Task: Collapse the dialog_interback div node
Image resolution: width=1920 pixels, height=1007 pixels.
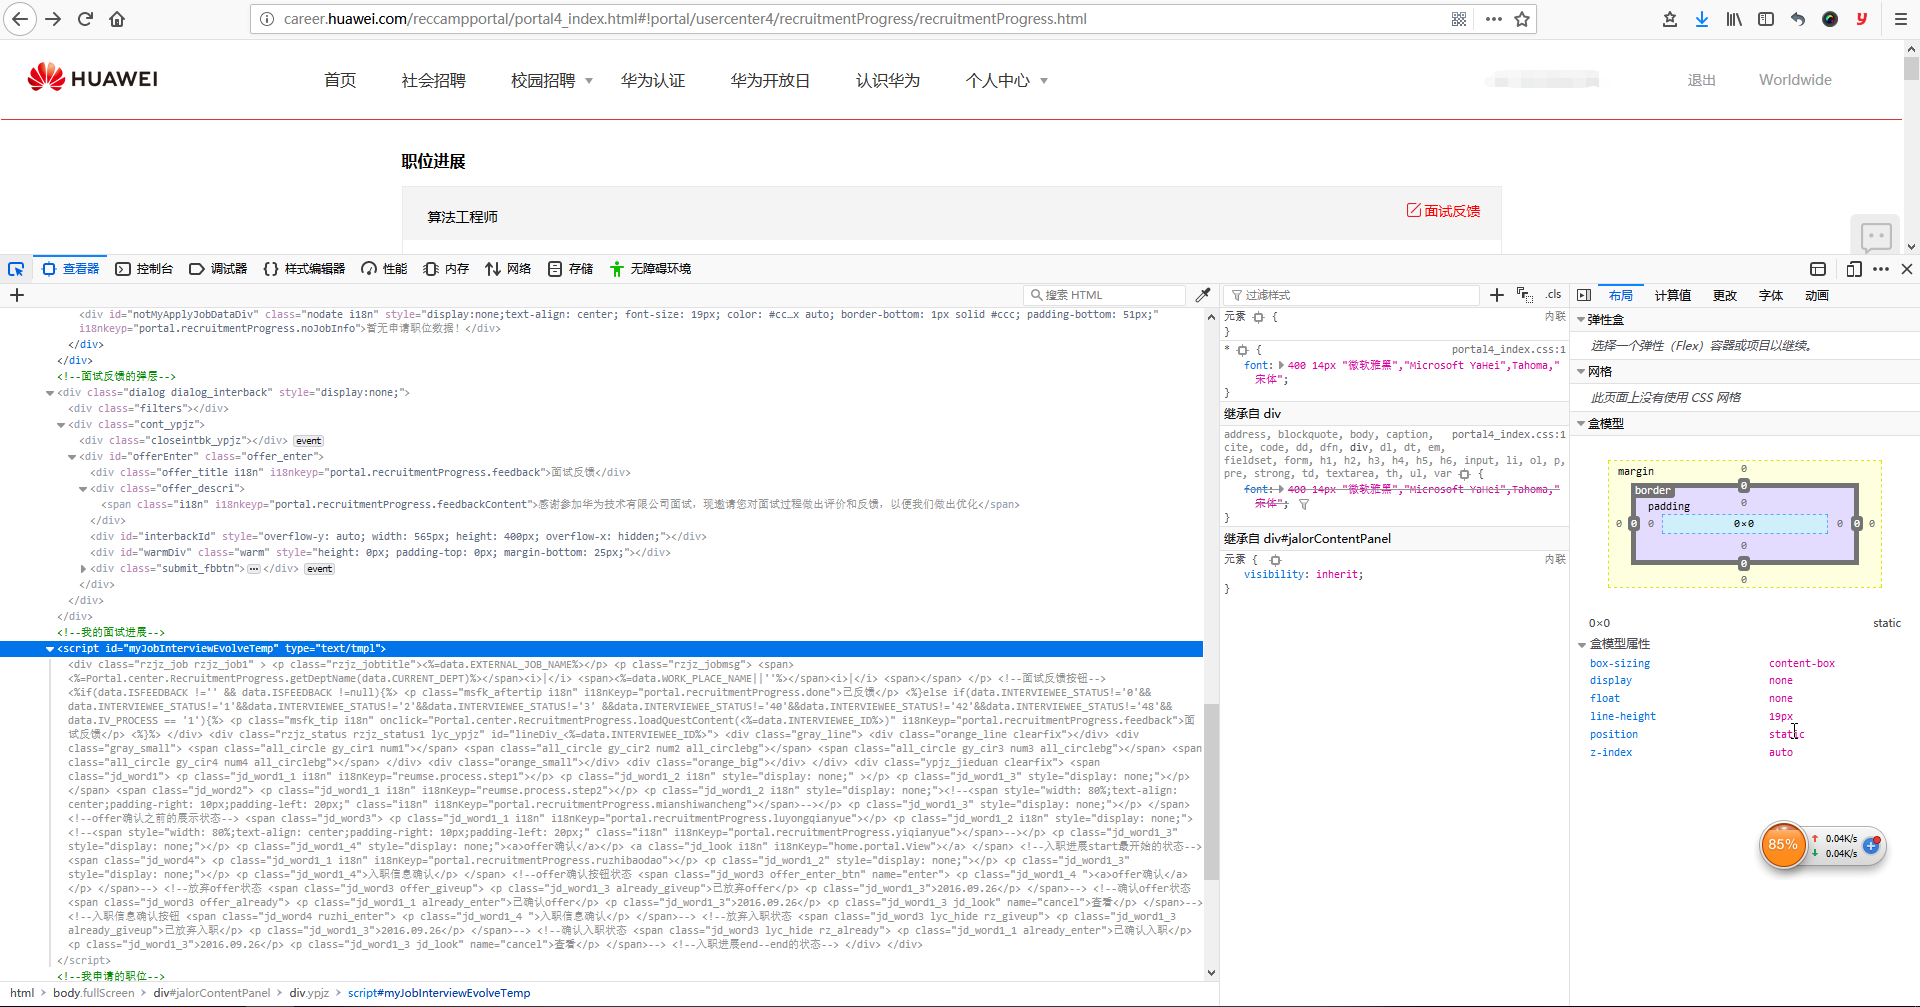Action: (x=50, y=393)
